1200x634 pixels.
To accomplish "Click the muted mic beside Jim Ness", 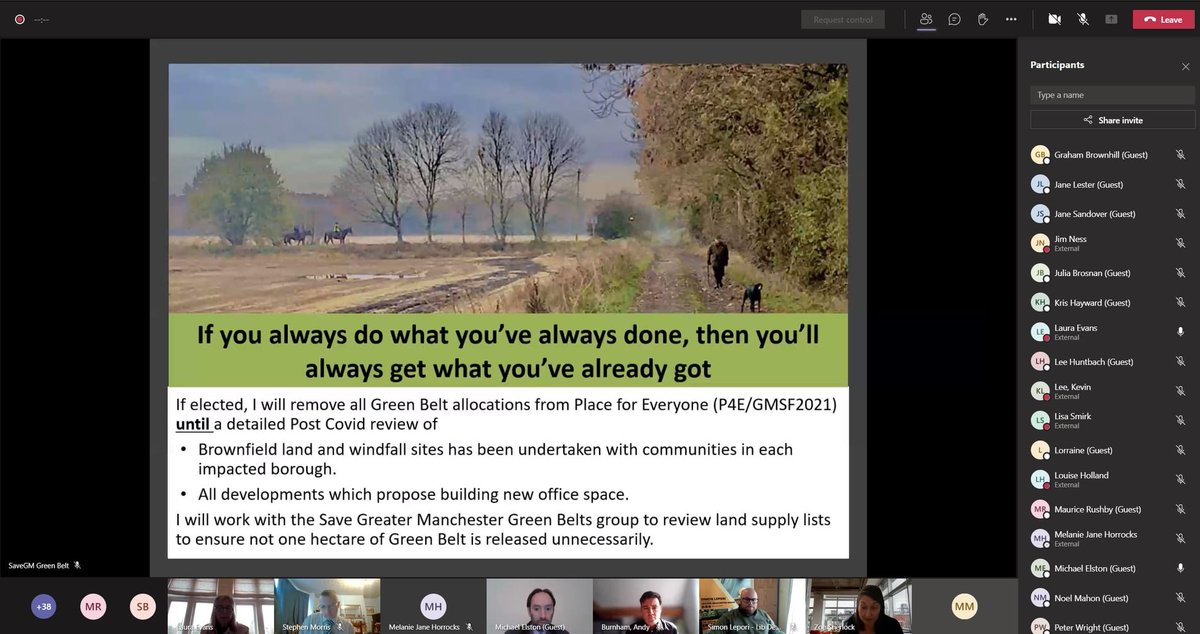I will coord(1180,243).
